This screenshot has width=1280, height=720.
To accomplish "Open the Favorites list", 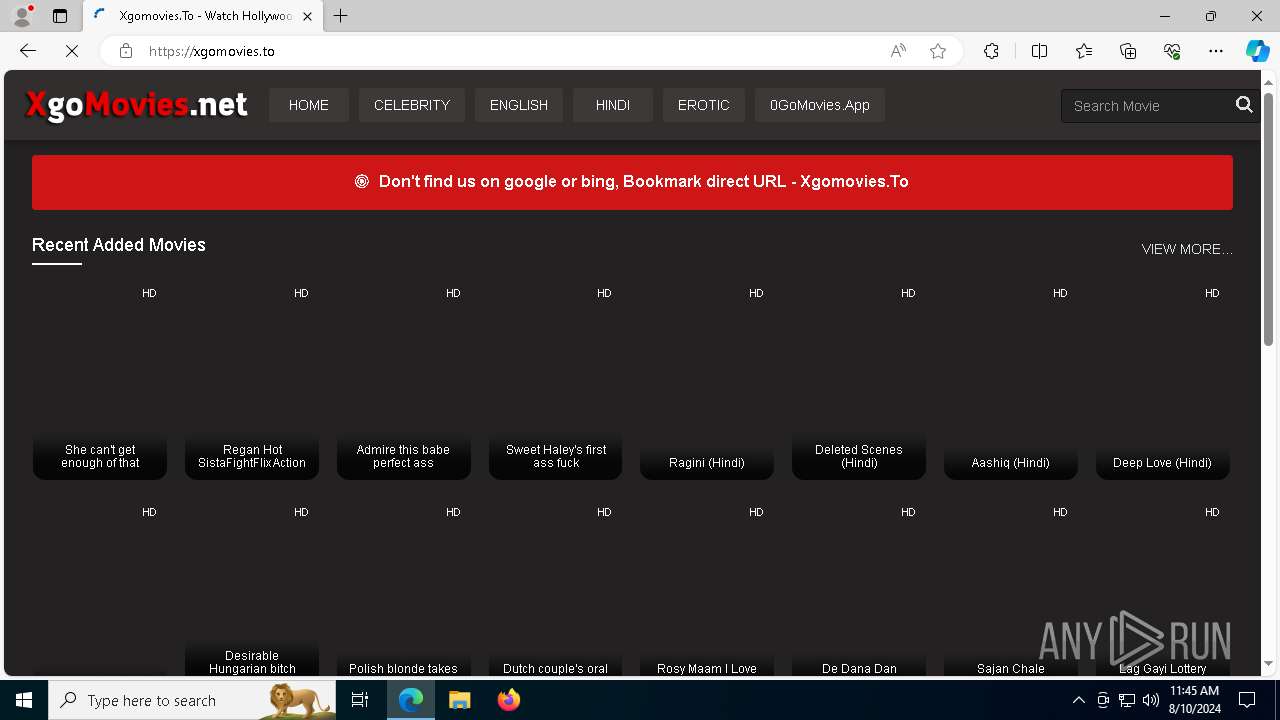I will click(x=1084, y=51).
